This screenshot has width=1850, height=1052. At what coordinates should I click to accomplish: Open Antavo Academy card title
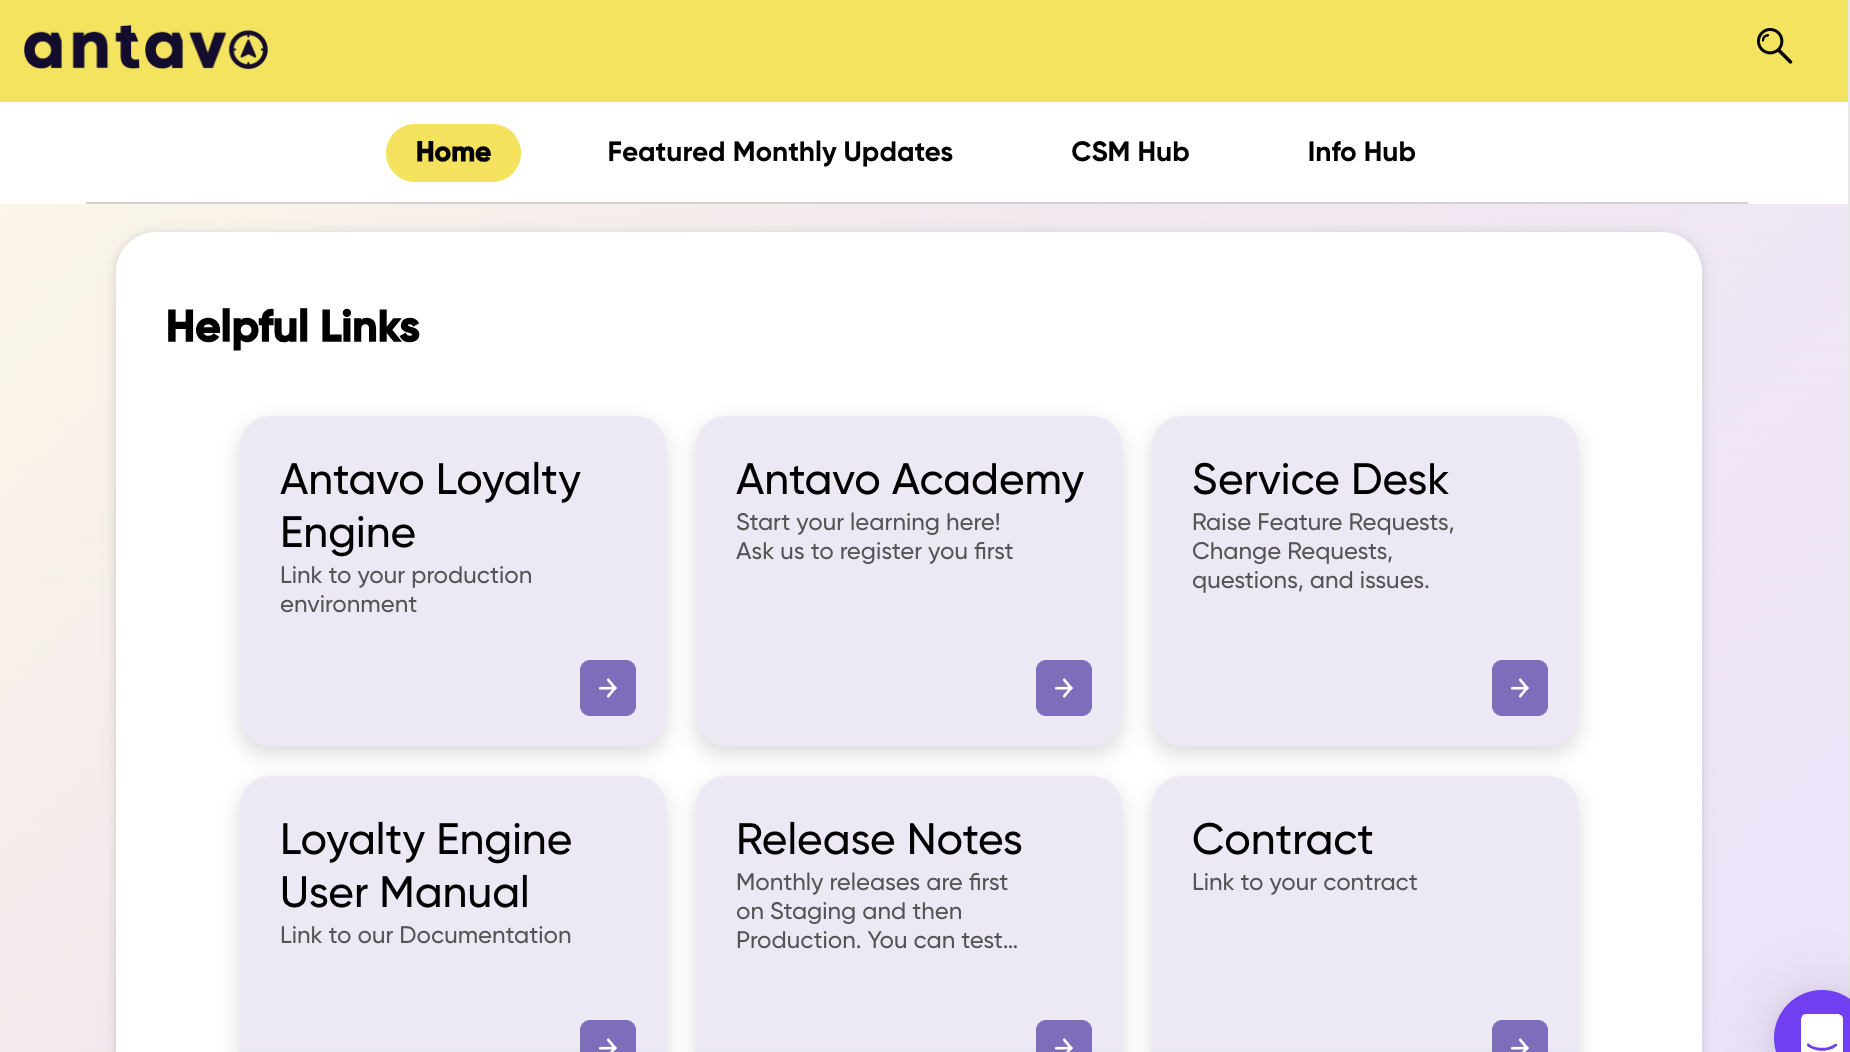(x=910, y=480)
